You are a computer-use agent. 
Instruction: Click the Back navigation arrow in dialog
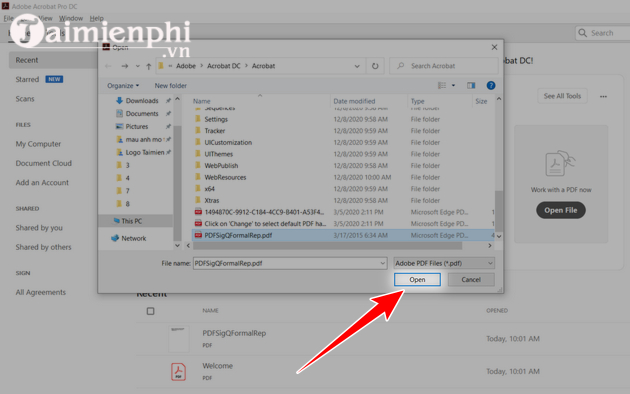[x=108, y=66]
